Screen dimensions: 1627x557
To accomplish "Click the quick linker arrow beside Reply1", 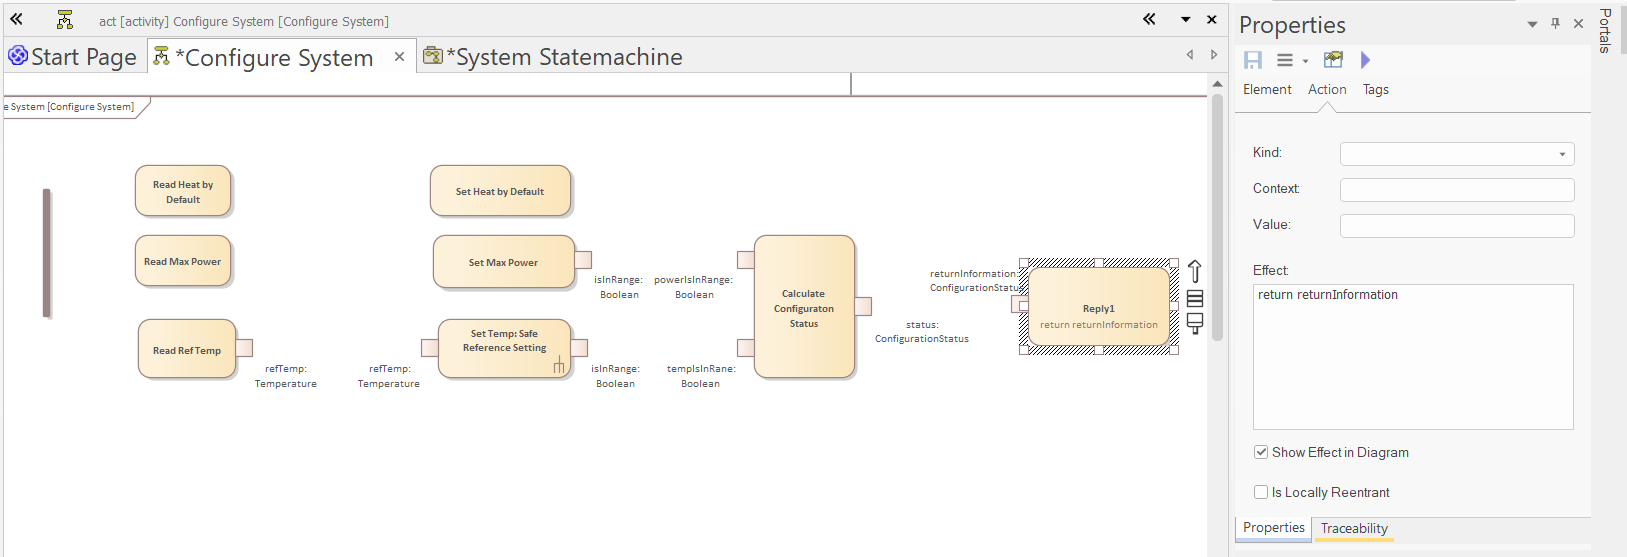I will pyautogui.click(x=1194, y=271).
